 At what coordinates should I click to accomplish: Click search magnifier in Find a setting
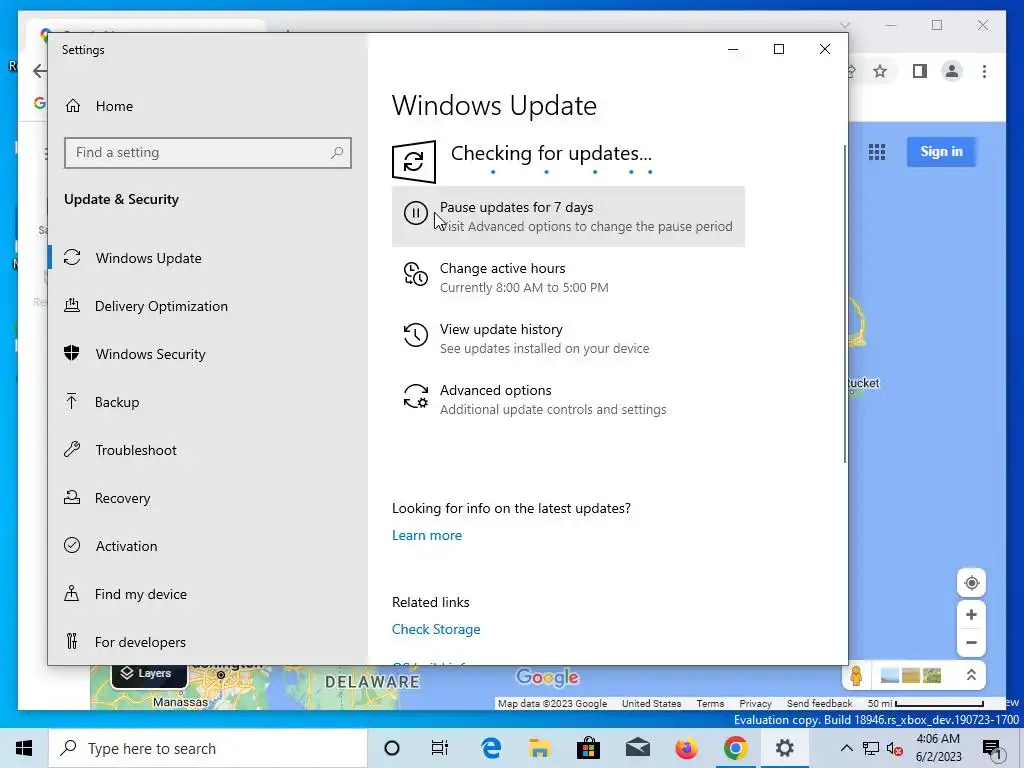[x=337, y=153]
